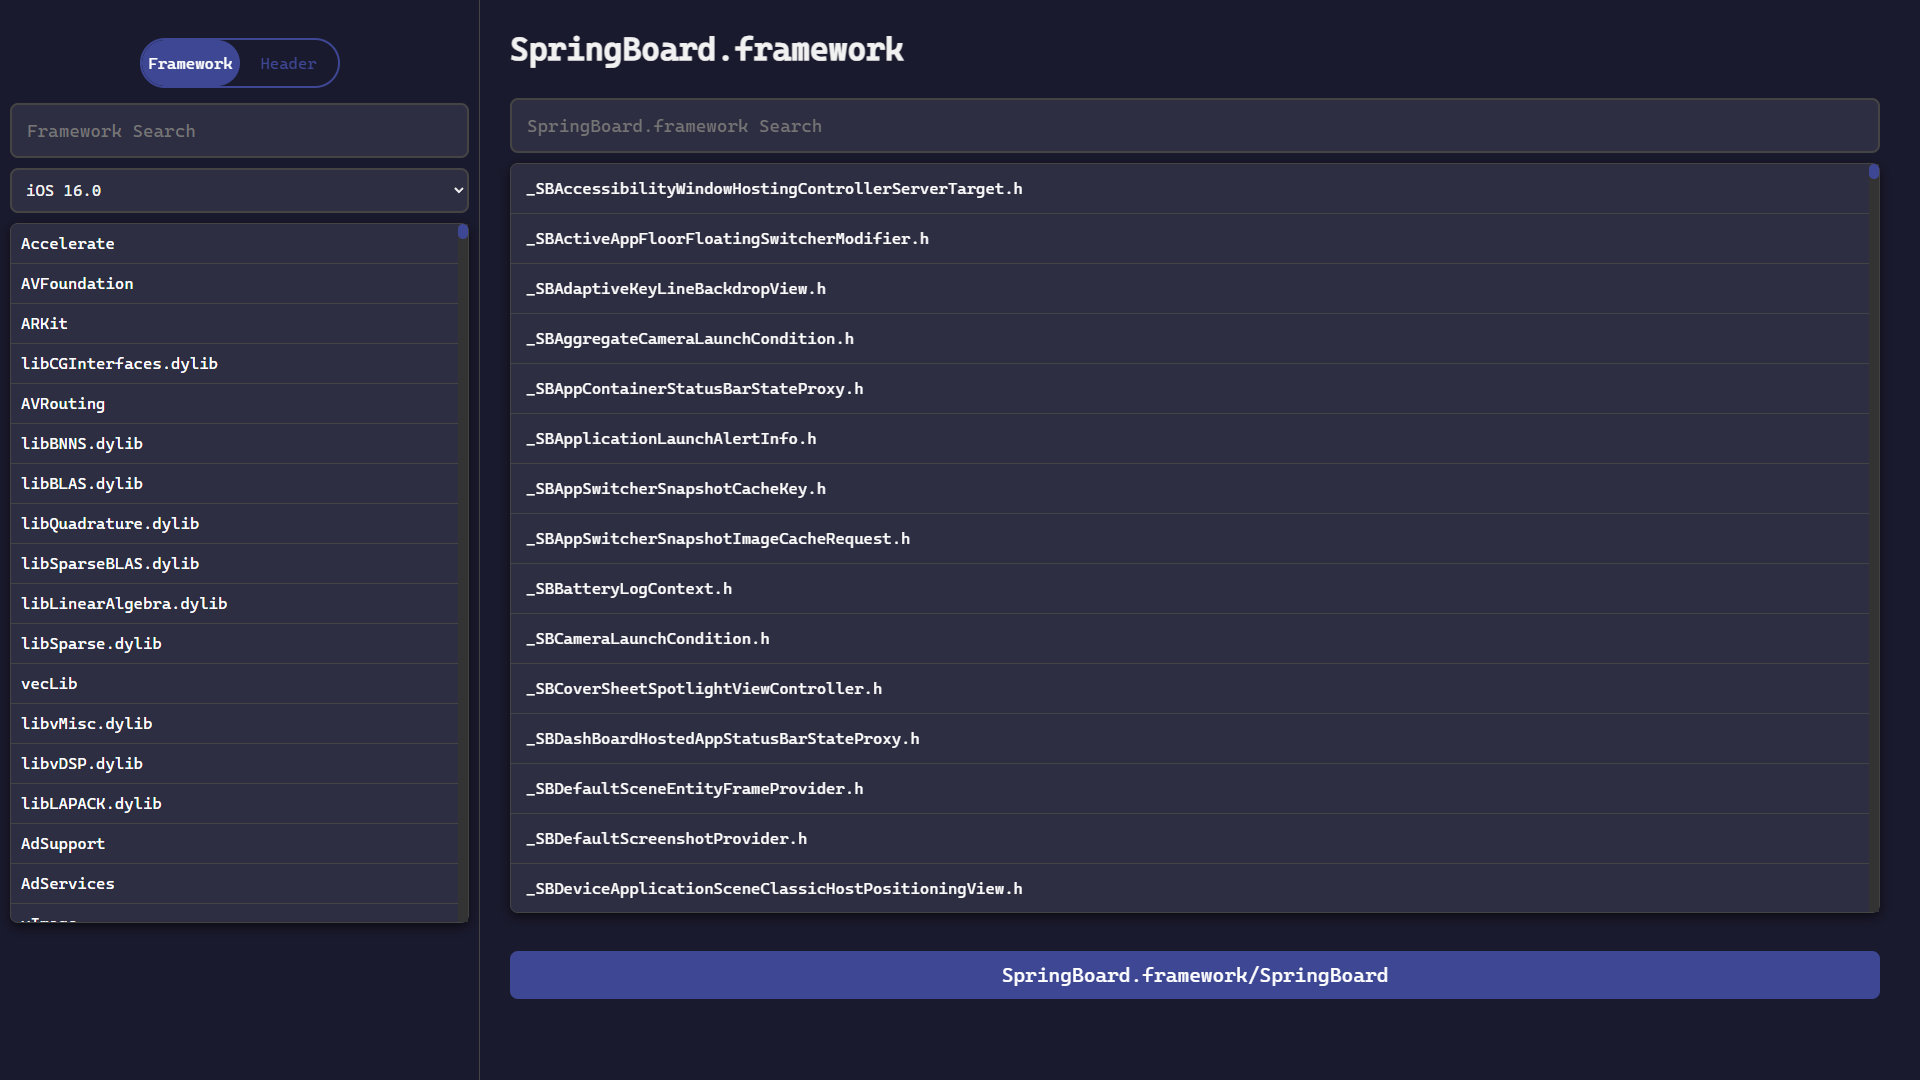
Task: Open _SBDashBoardHostedAppStatusBarStateProxy.h header
Action: tap(1189, 739)
